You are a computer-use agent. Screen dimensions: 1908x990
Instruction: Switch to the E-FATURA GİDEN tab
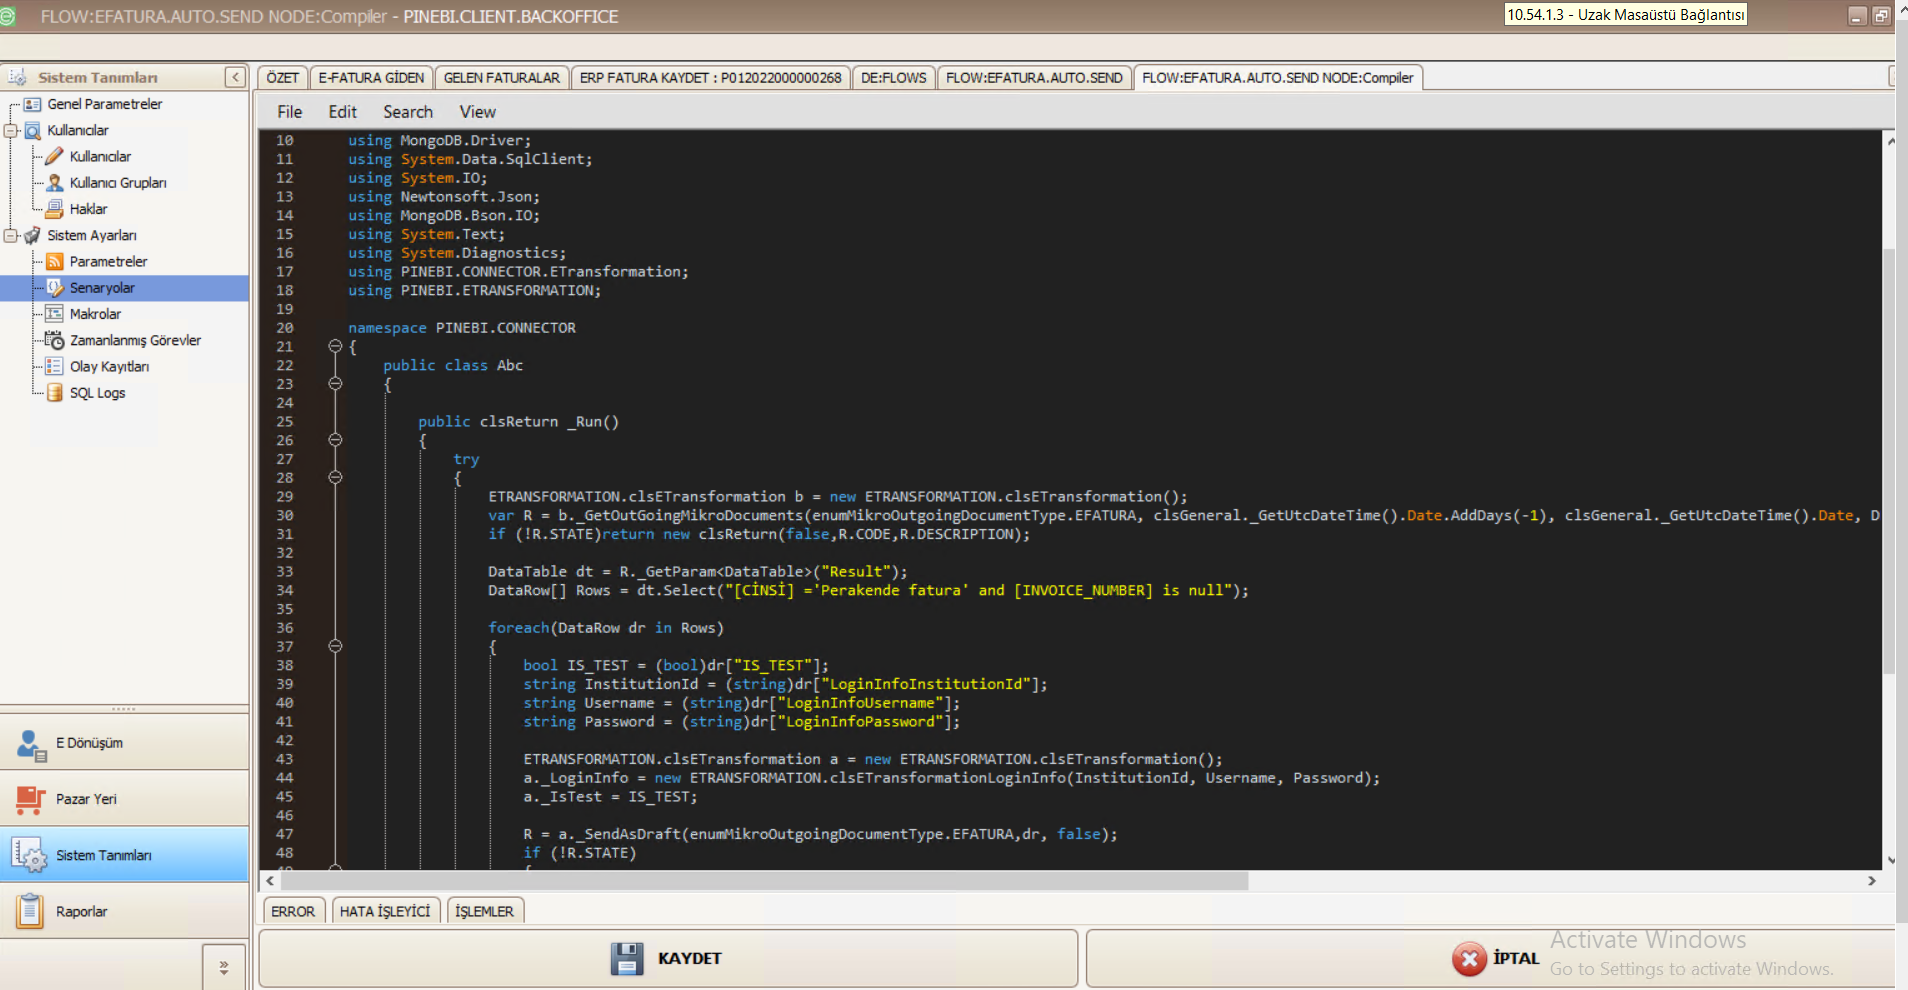[371, 78]
